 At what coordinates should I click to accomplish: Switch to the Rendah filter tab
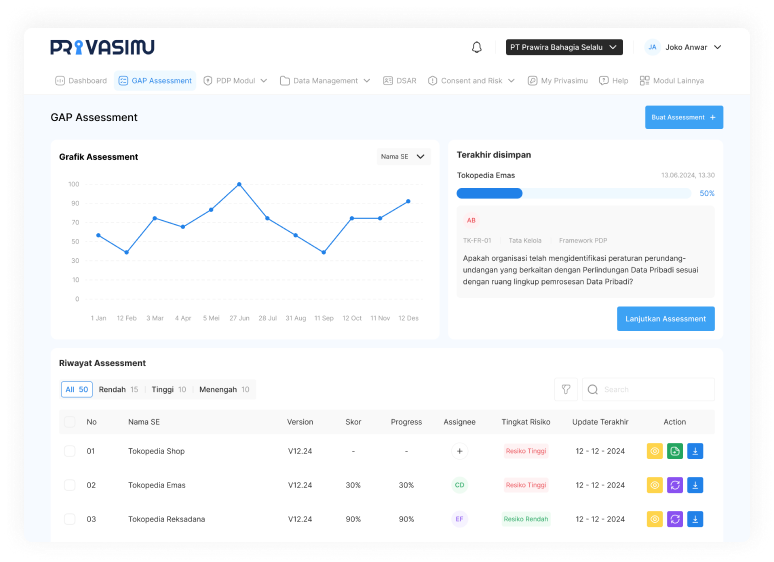pyautogui.click(x=118, y=389)
